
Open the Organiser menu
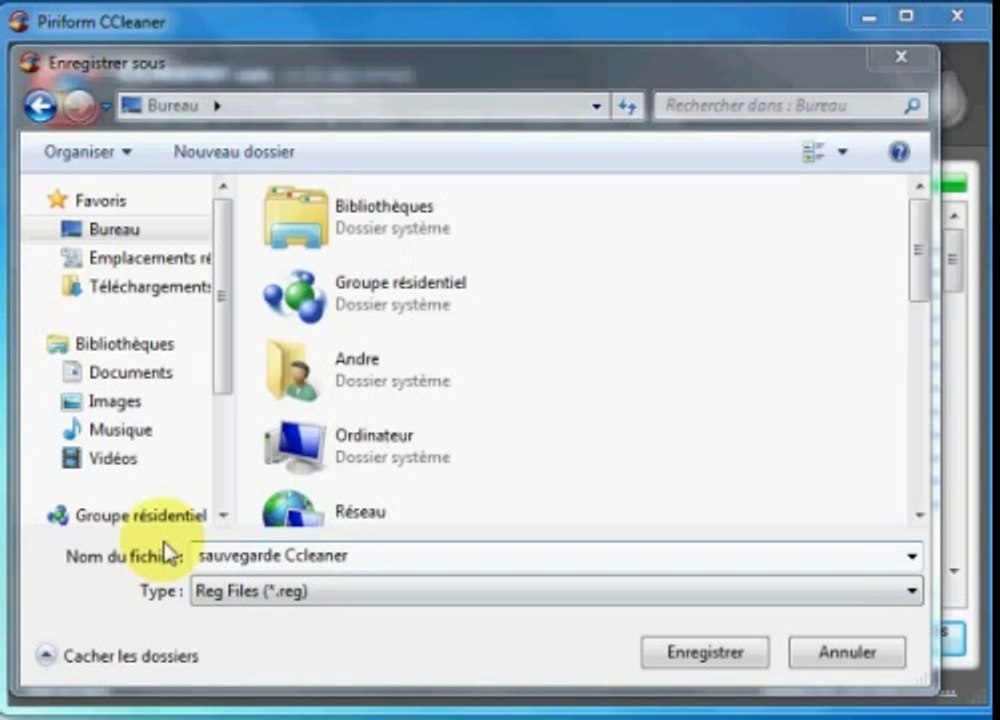88,152
